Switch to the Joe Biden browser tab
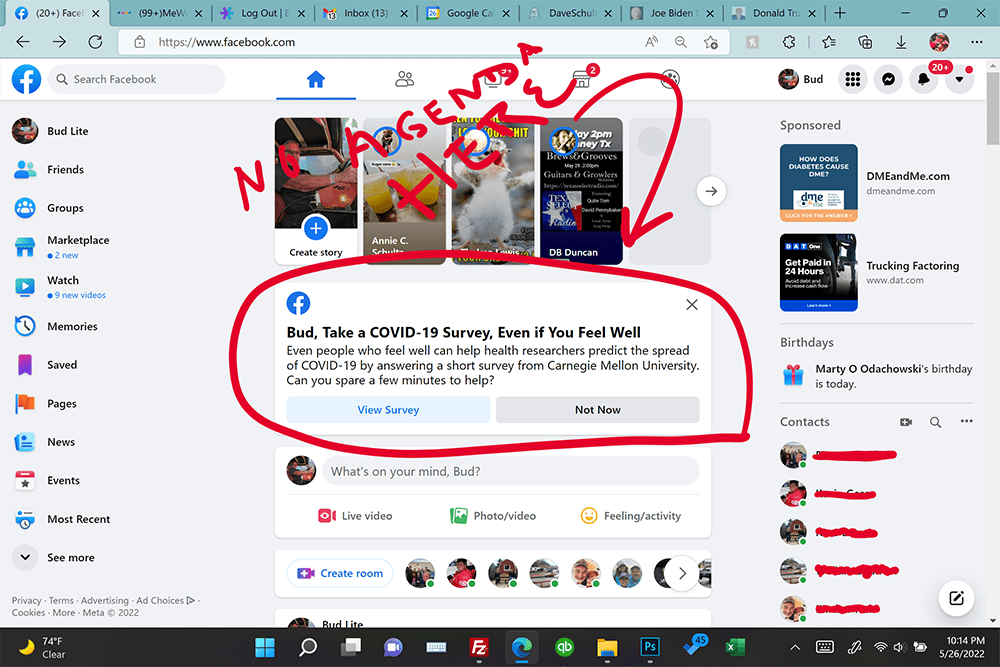The width and height of the screenshot is (1000, 667). (x=670, y=13)
